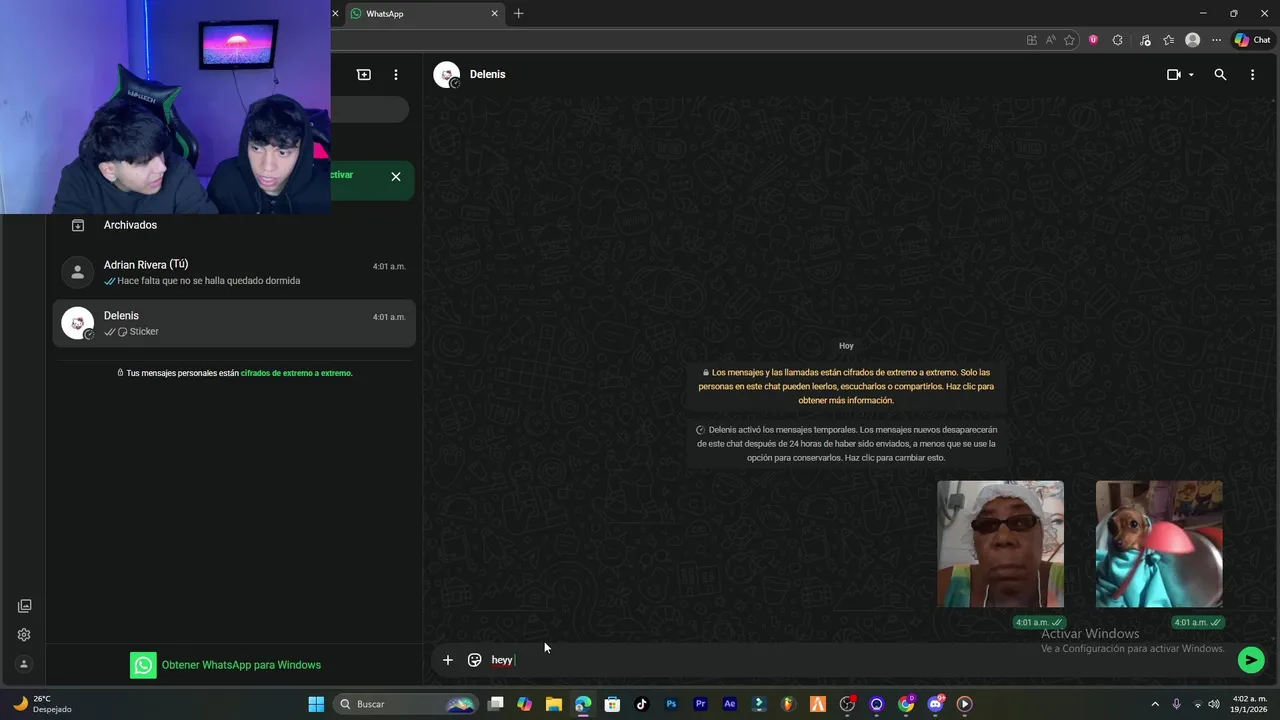Open the chat options three-dot menu

tap(1252, 75)
